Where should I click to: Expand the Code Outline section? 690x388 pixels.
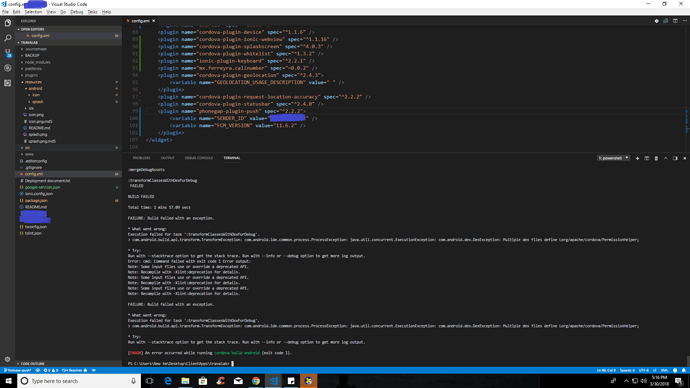pos(68,364)
